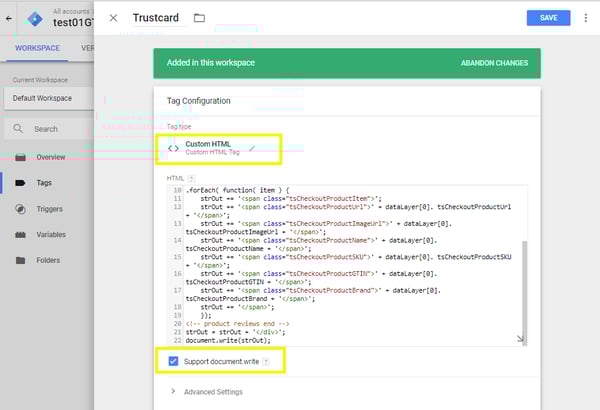The width and height of the screenshot is (600, 410).
Task: Click the test01 container name
Action: pos(73,23)
